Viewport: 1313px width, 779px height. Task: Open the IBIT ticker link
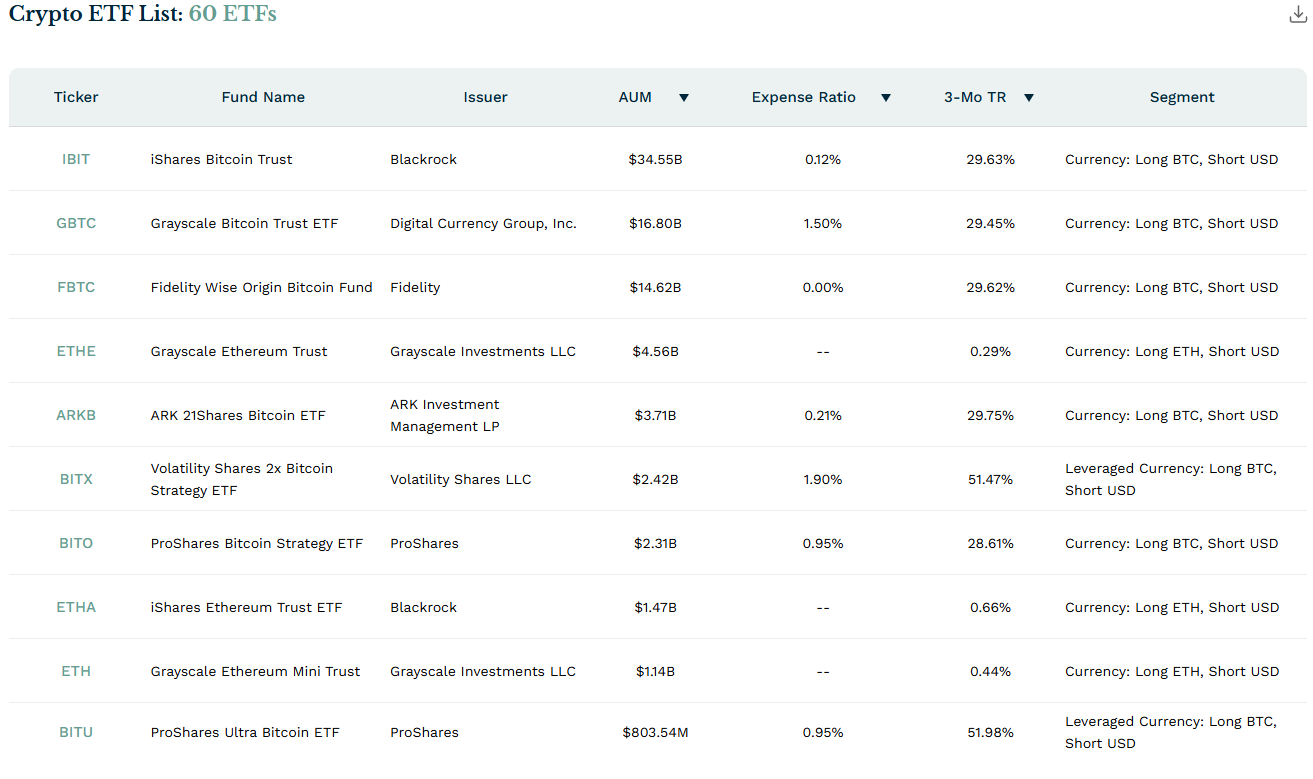pos(76,159)
